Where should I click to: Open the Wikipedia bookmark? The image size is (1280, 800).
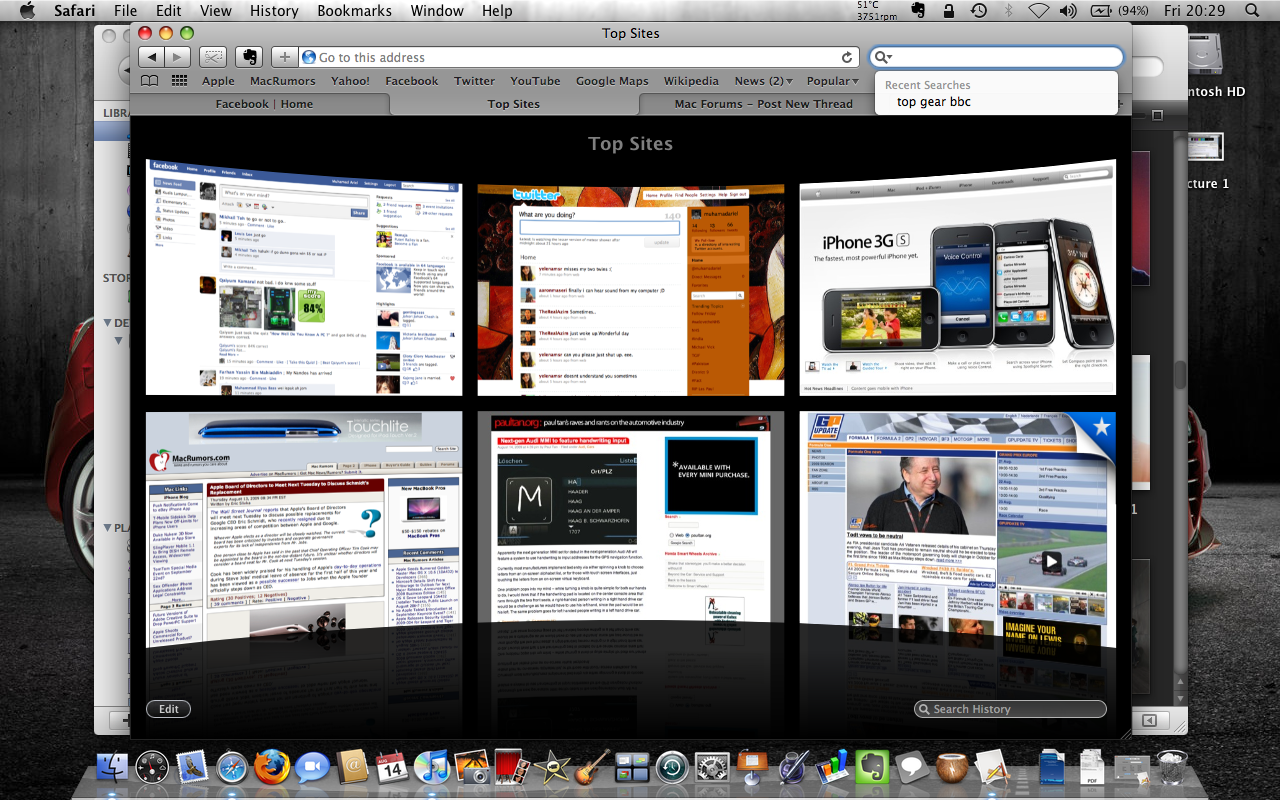click(691, 81)
